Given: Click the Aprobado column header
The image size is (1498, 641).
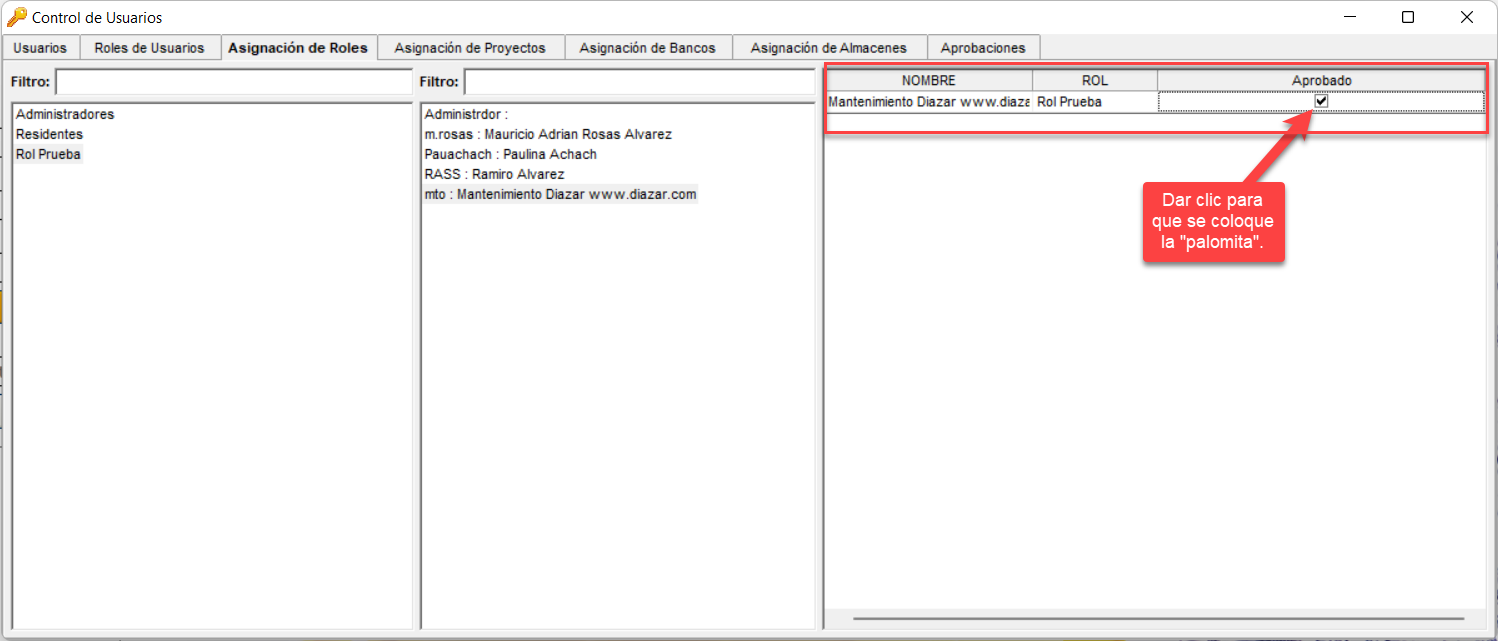Looking at the screenshot, I should (x=1322, y=80).
